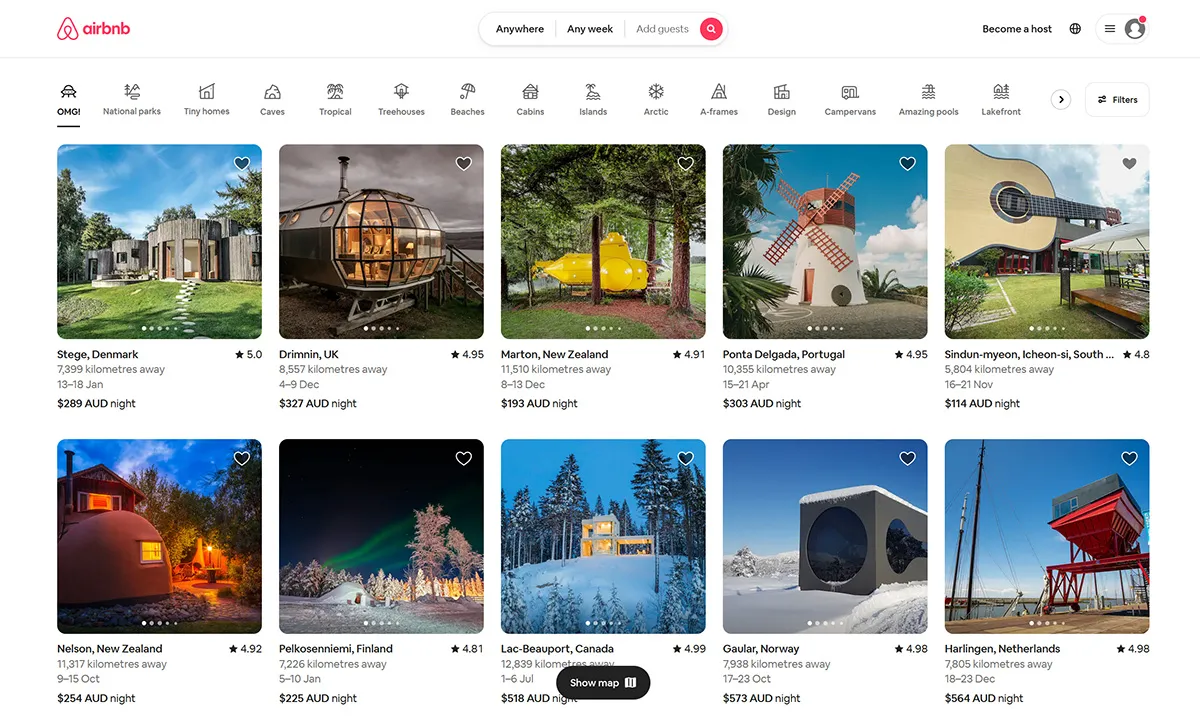This screenshot has height=724, width=1200.
Task: Favorite the Stege, Denmark listing heart
Action: click(242, 164)
